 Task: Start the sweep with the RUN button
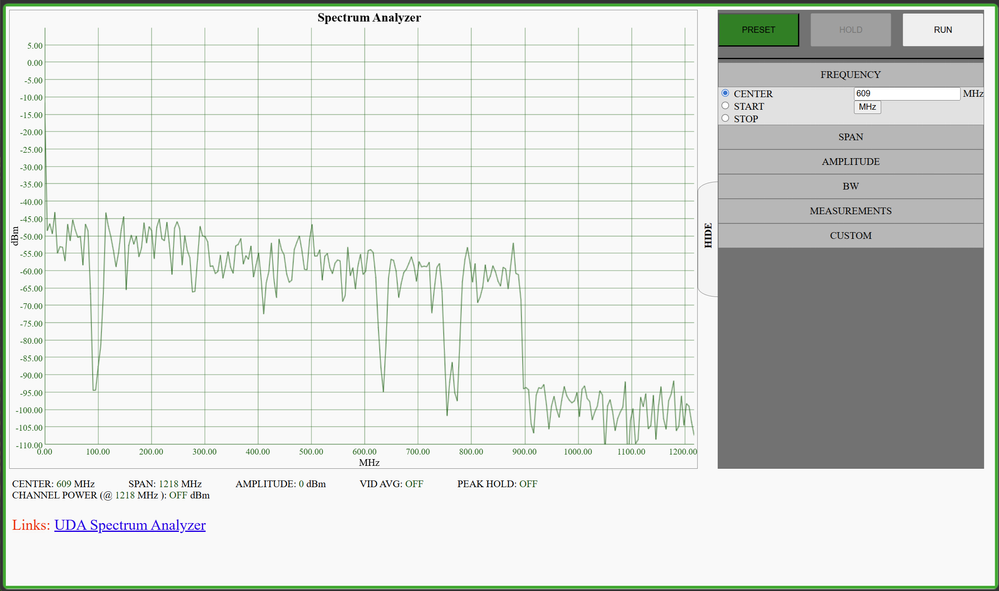click(x=942, y=30)
